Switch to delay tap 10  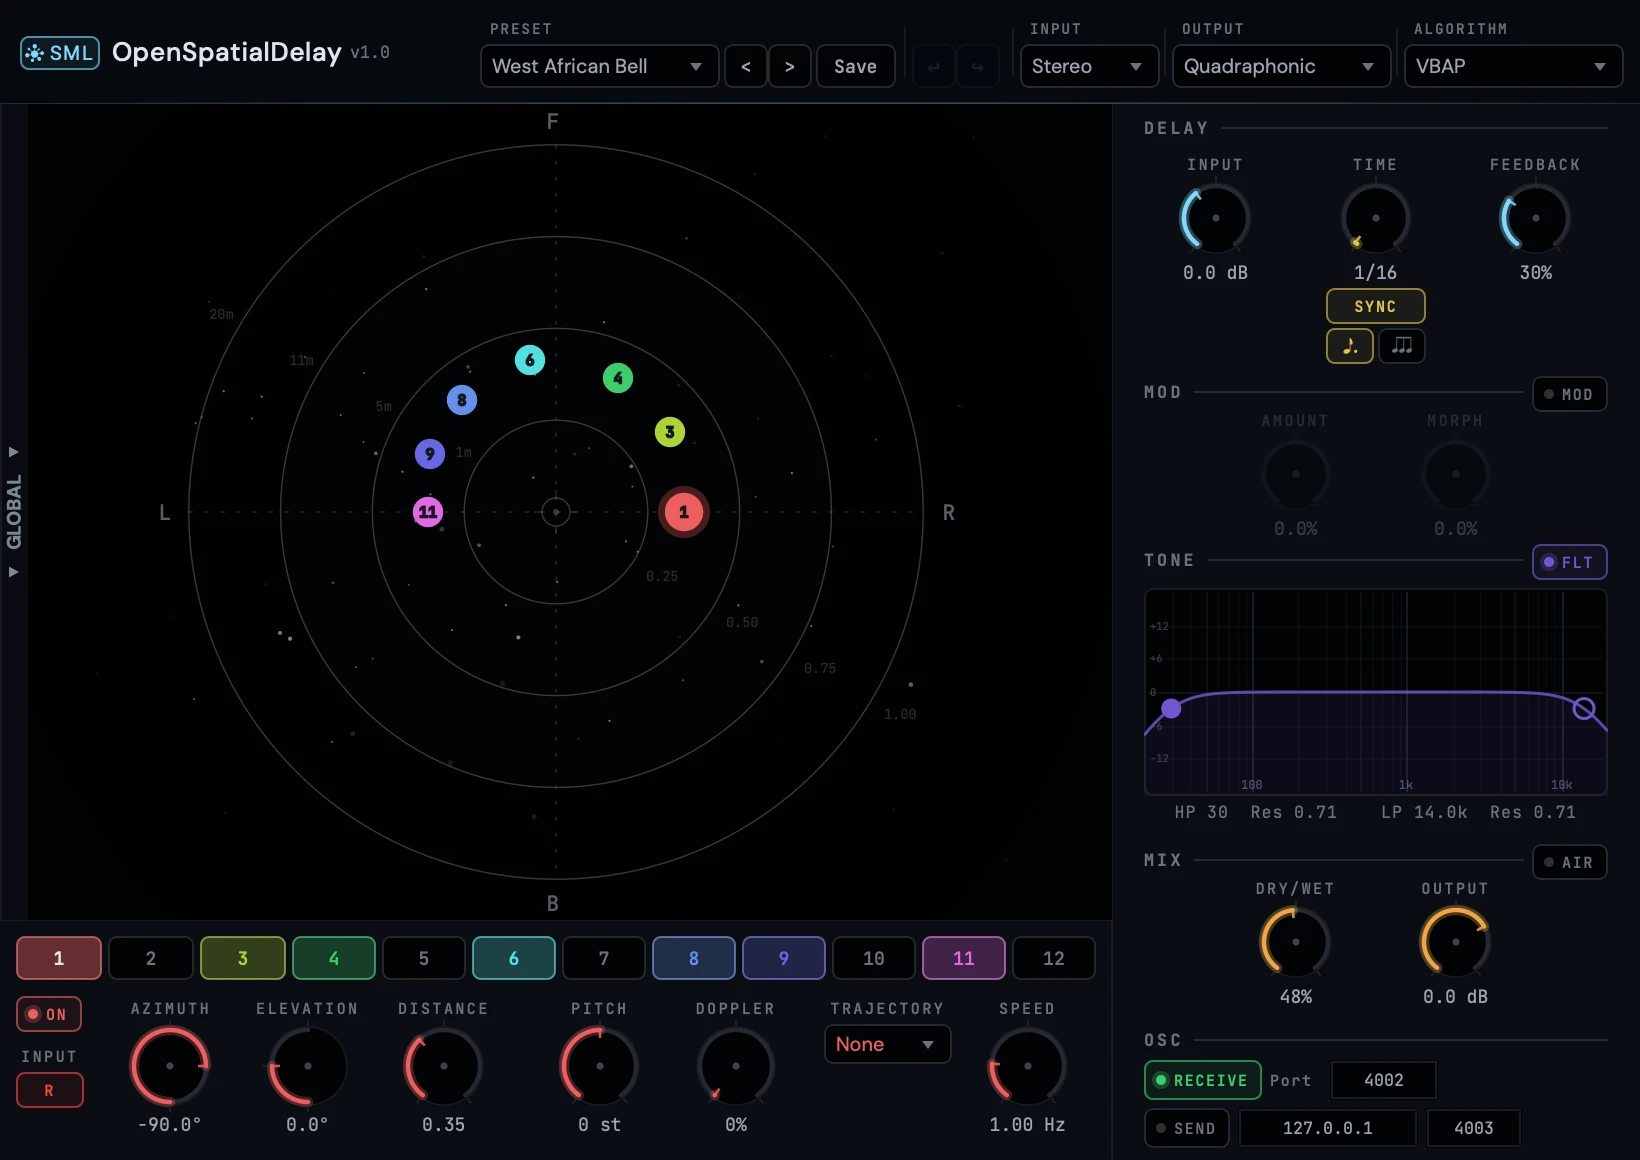pos(874,958)
